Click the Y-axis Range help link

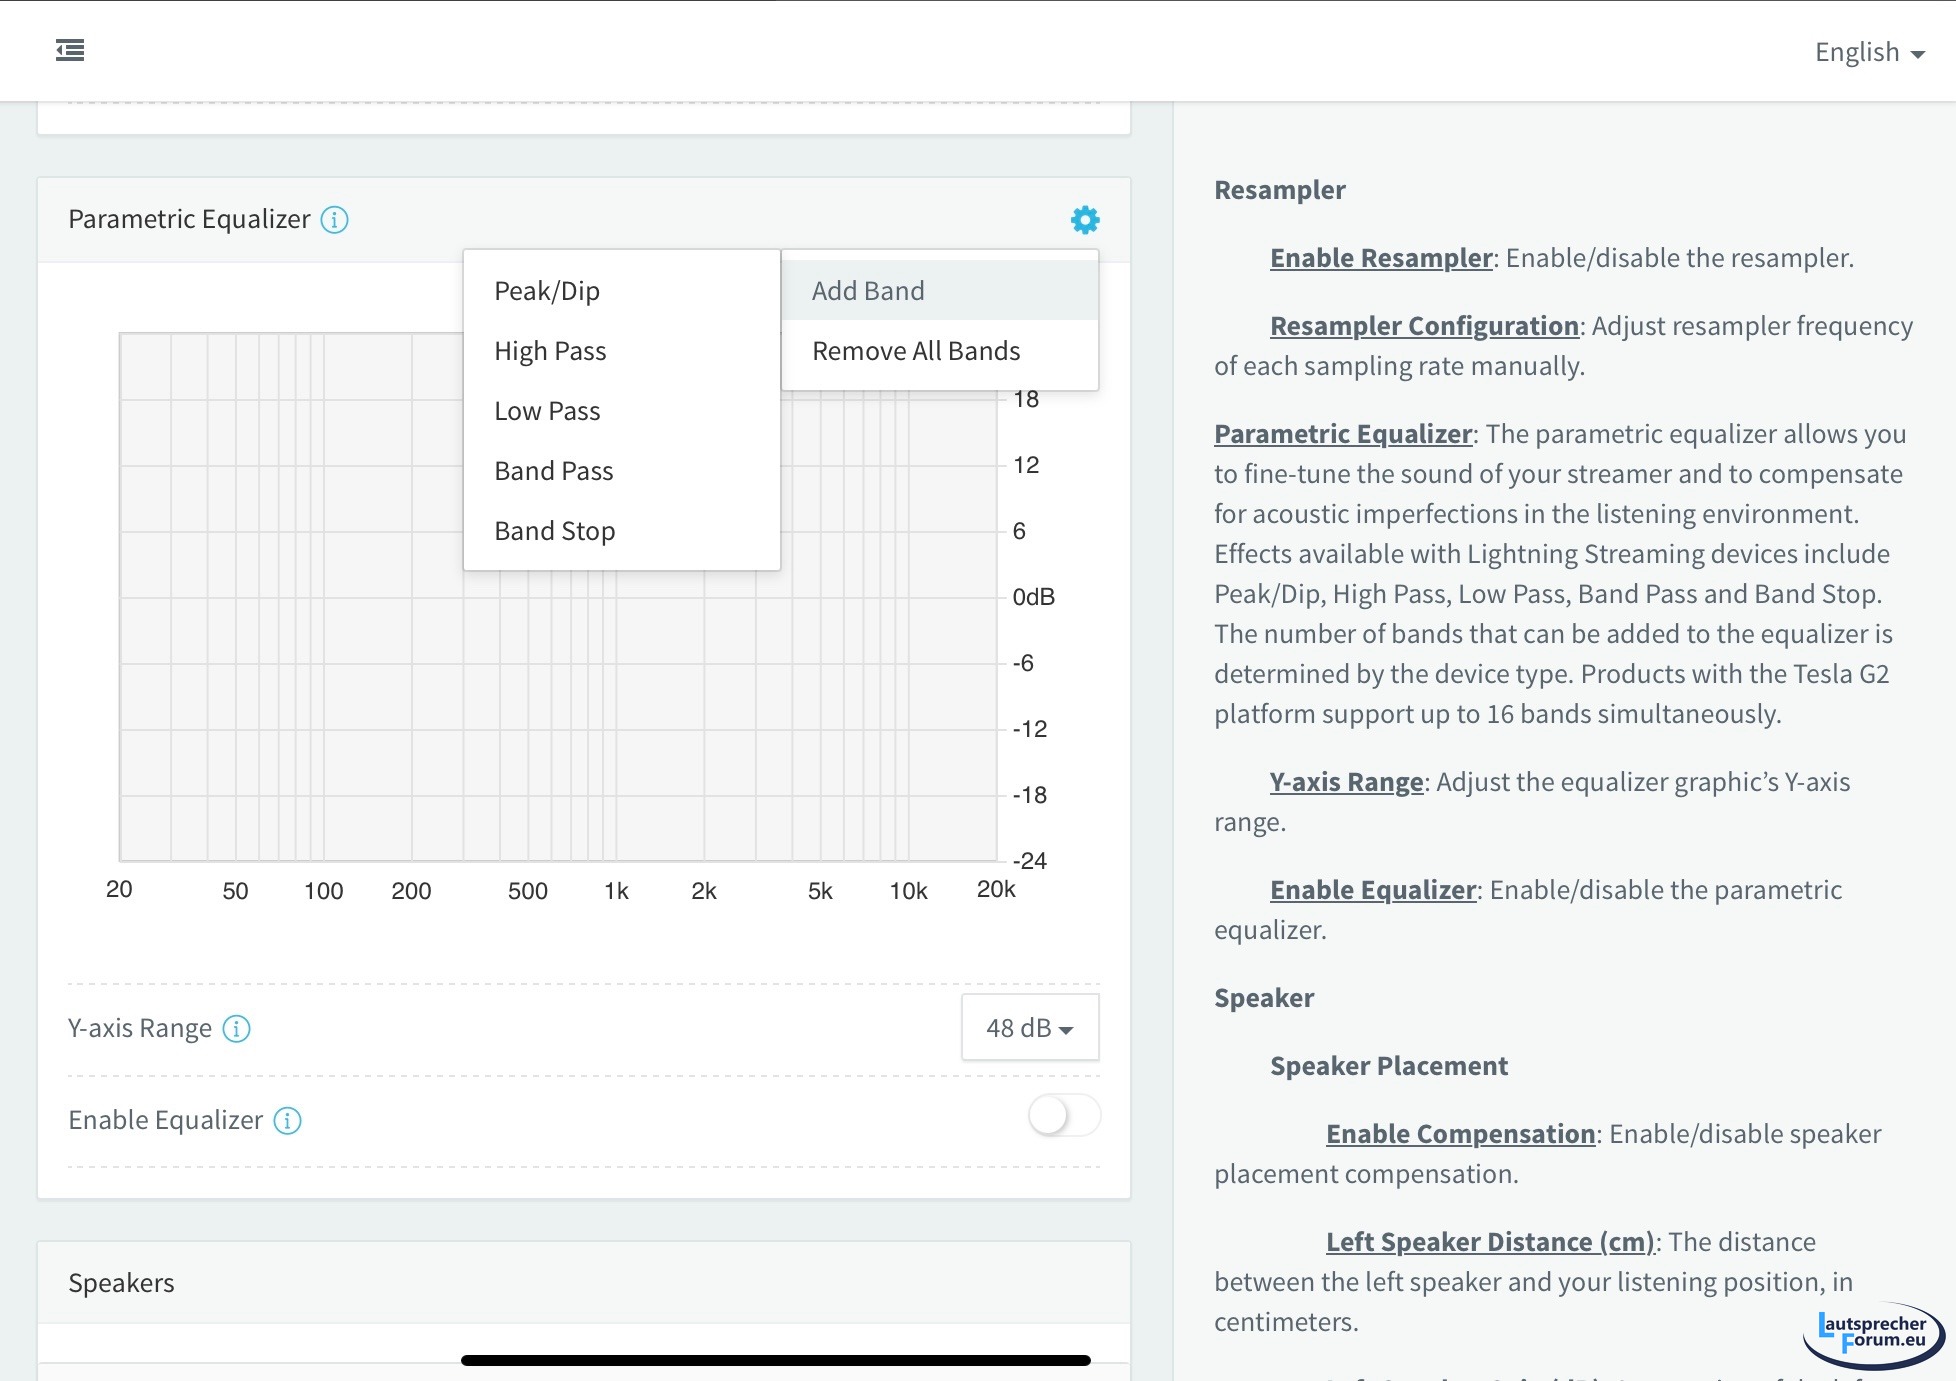click(1346, 782)
